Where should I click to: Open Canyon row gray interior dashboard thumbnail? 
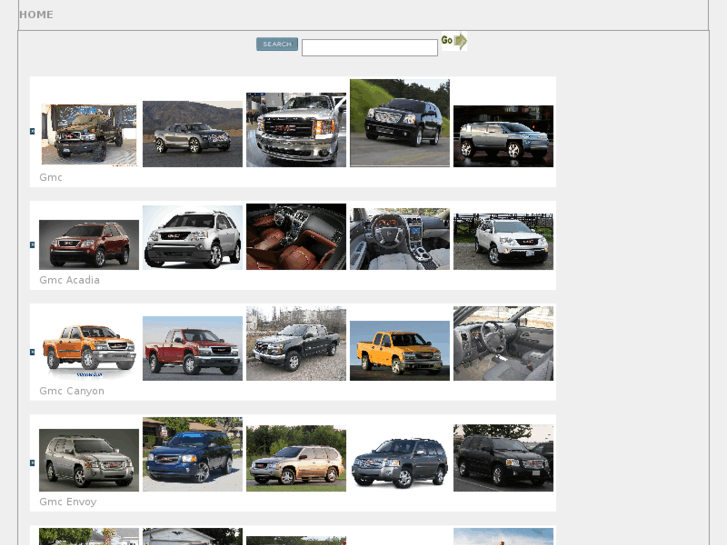(503, 344)
